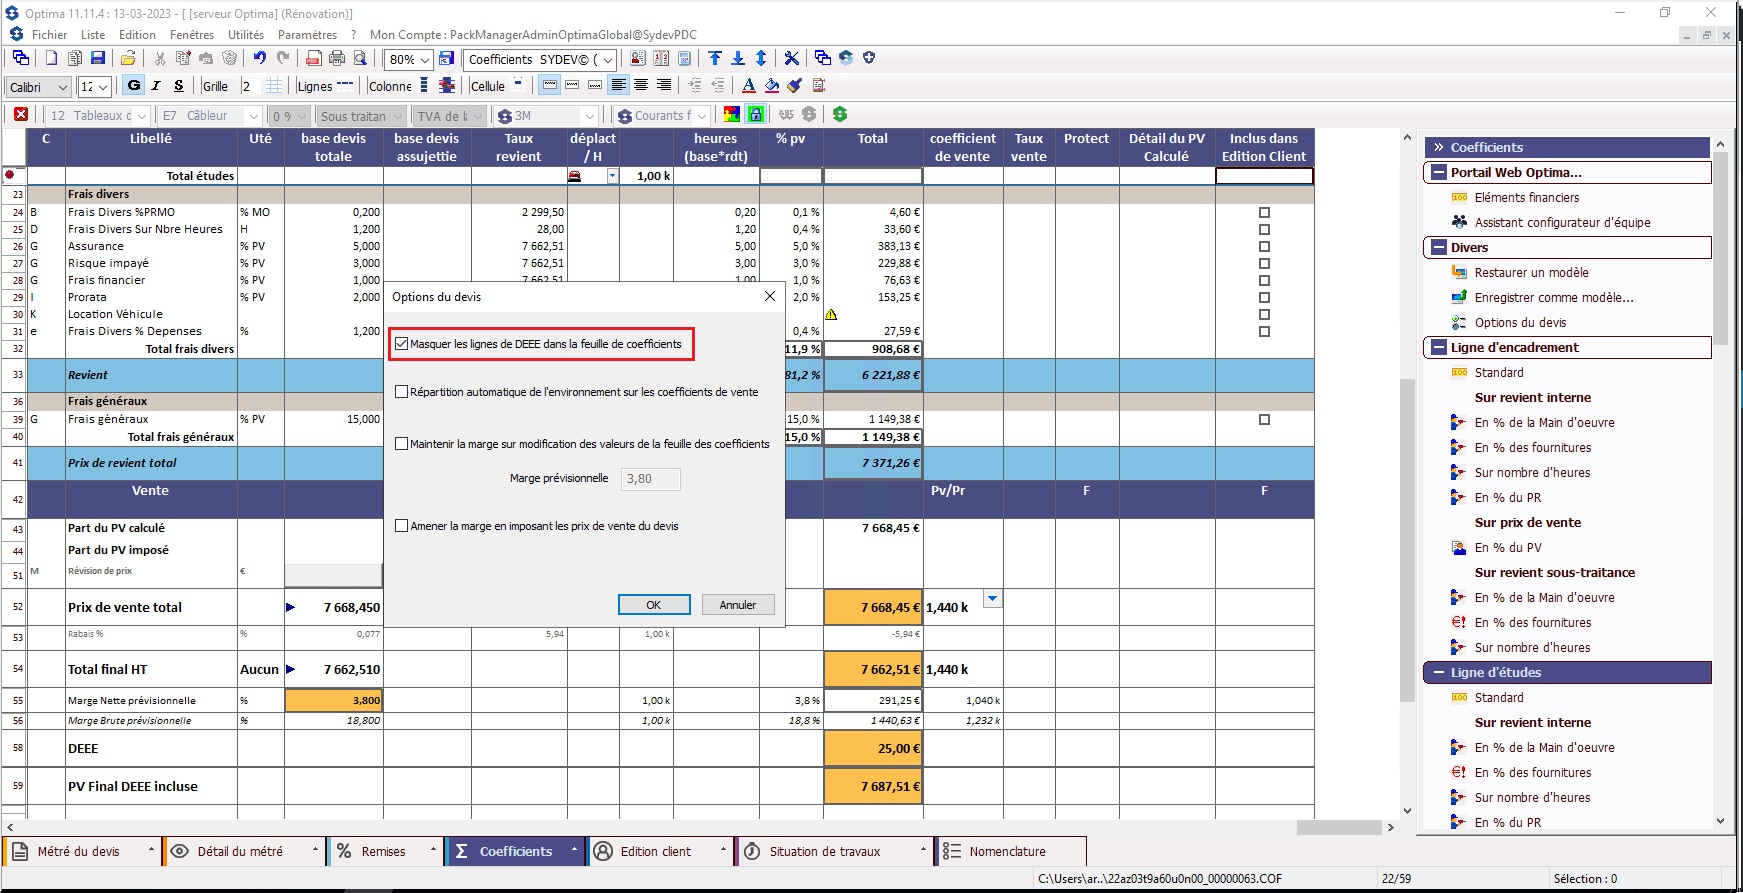Click the calculator icon in top toolbar

pyautogui.click(x=684, y=58)
